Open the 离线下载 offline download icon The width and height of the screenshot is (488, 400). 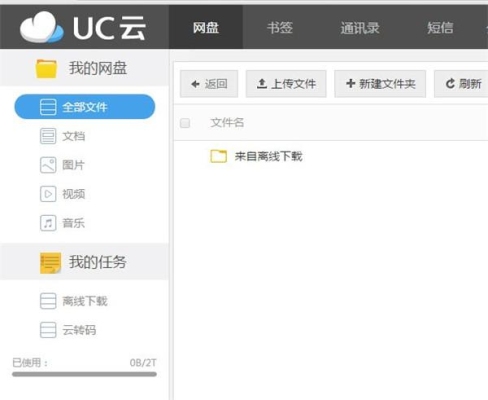48,301
